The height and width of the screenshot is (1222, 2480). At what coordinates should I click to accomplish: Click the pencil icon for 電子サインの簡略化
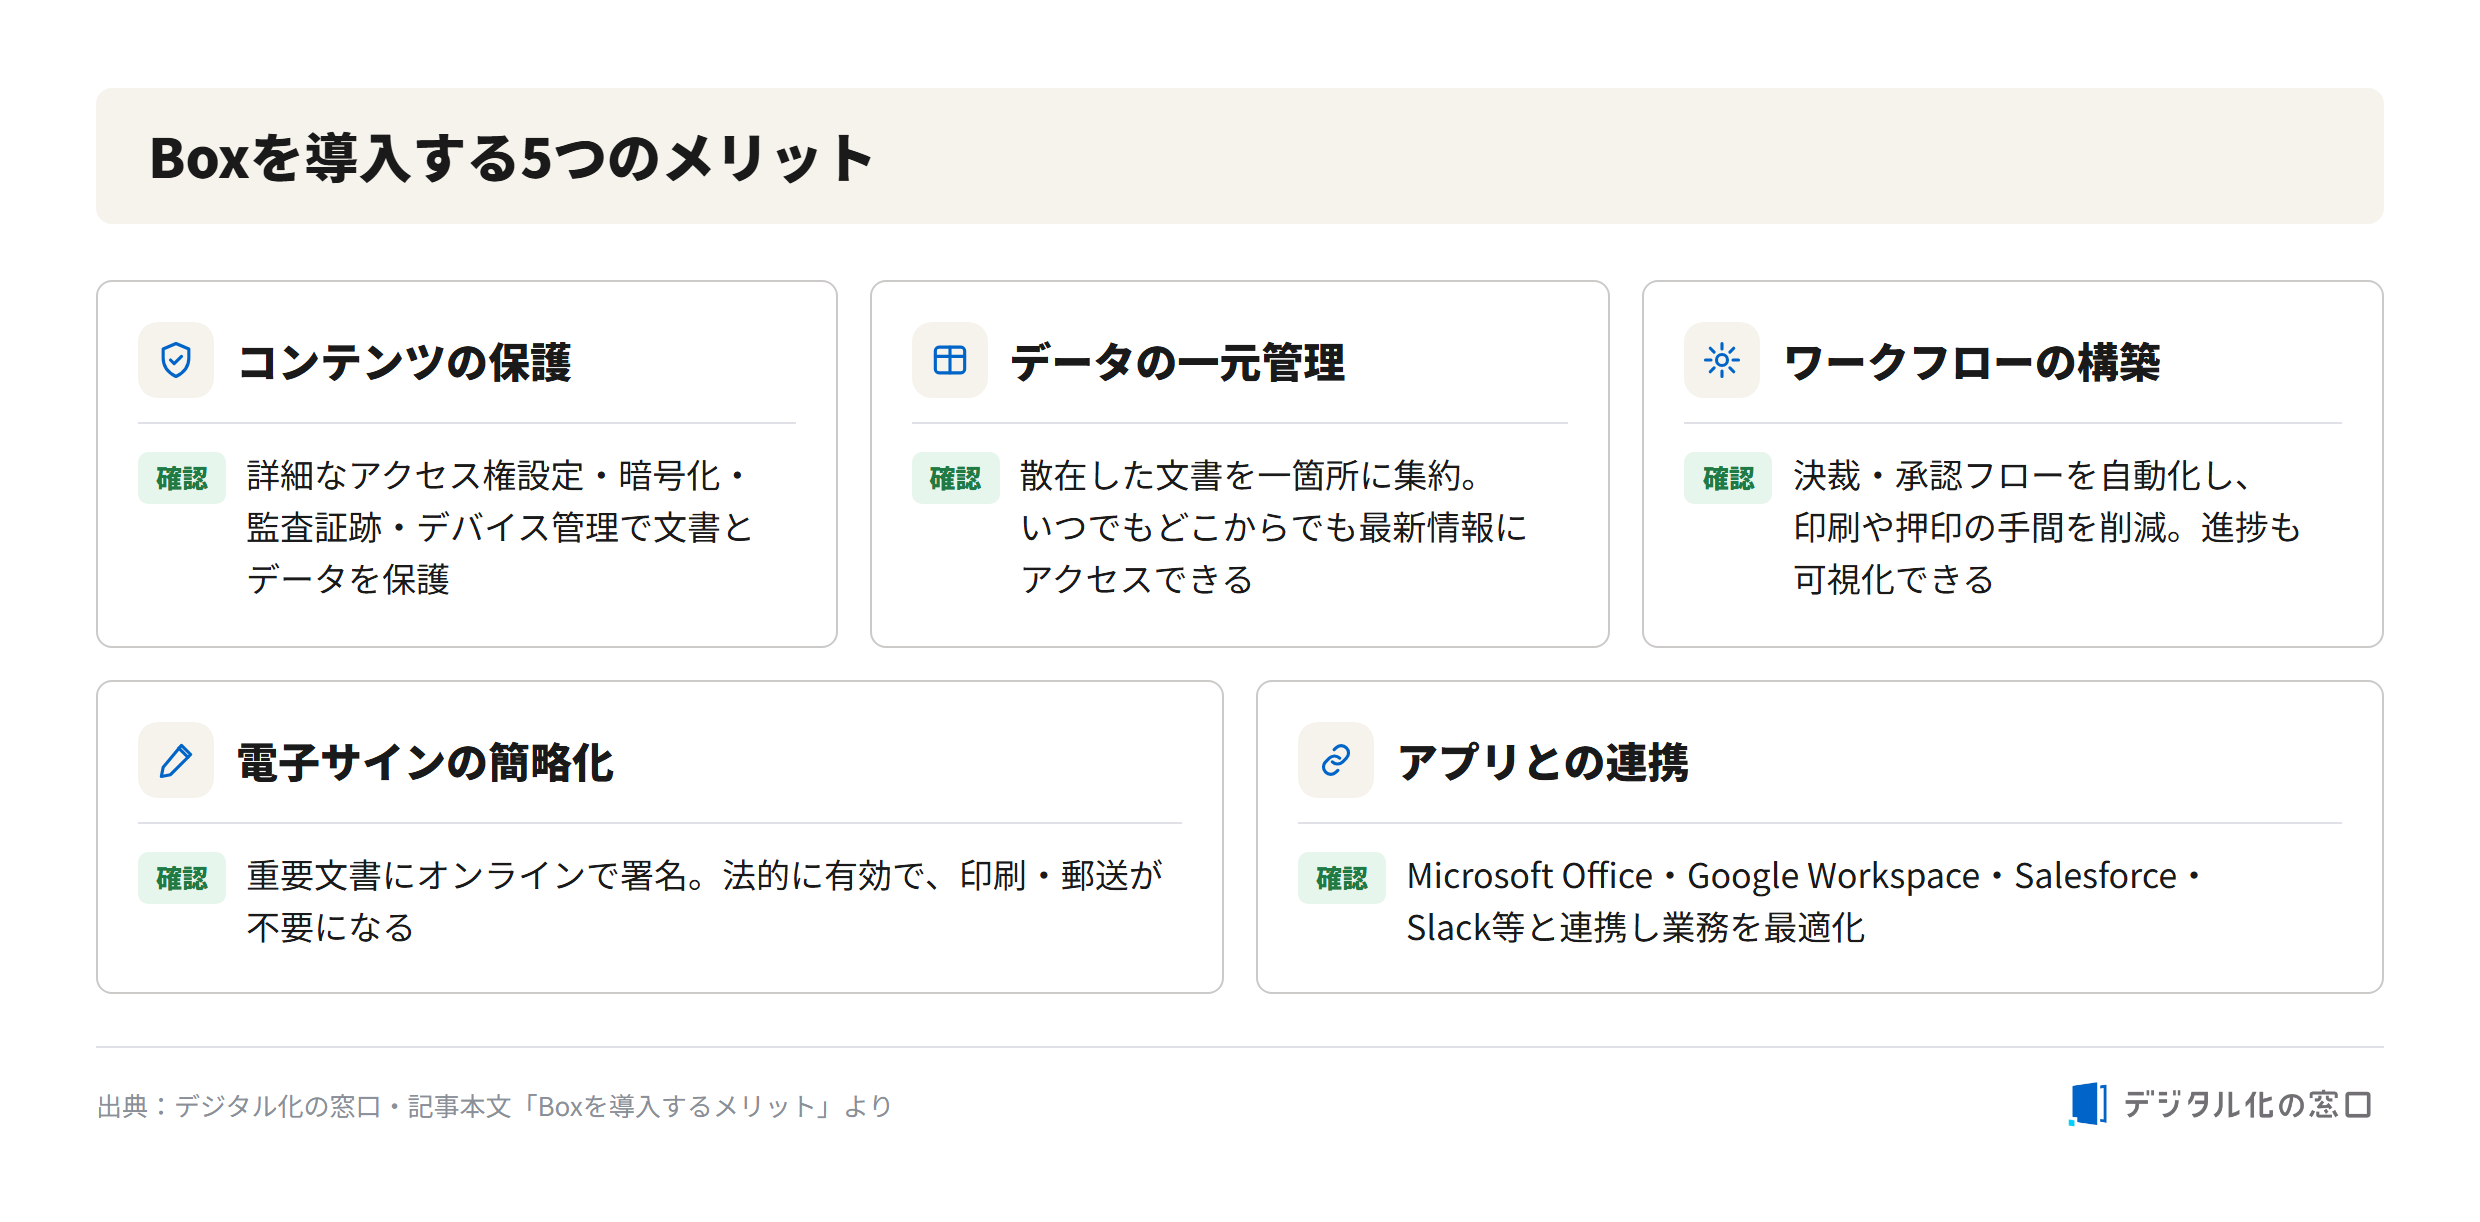pyautogui.click(x=176, y=760)
